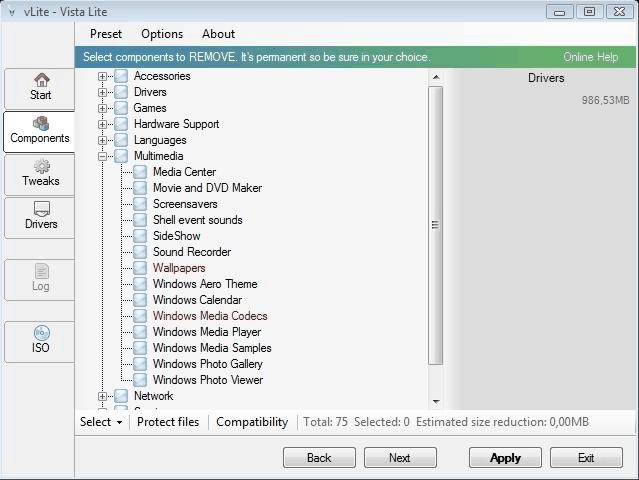Click the Exit button

point(586,458)
